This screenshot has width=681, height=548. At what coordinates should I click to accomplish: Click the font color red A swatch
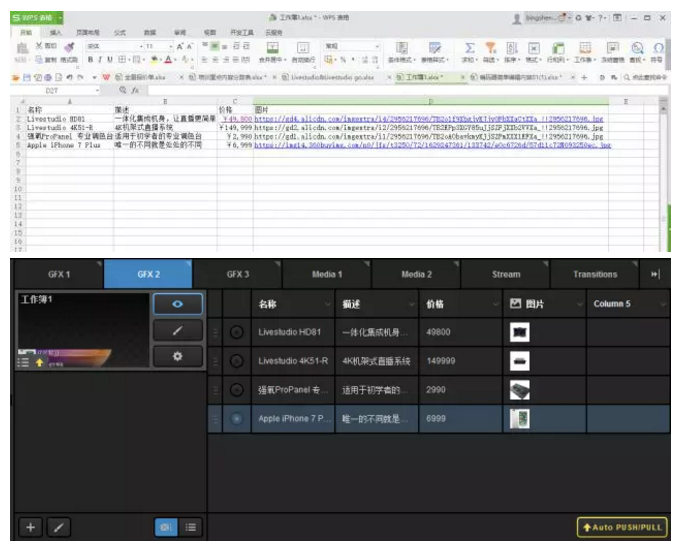pyautogui.click(x=169, y=59)
